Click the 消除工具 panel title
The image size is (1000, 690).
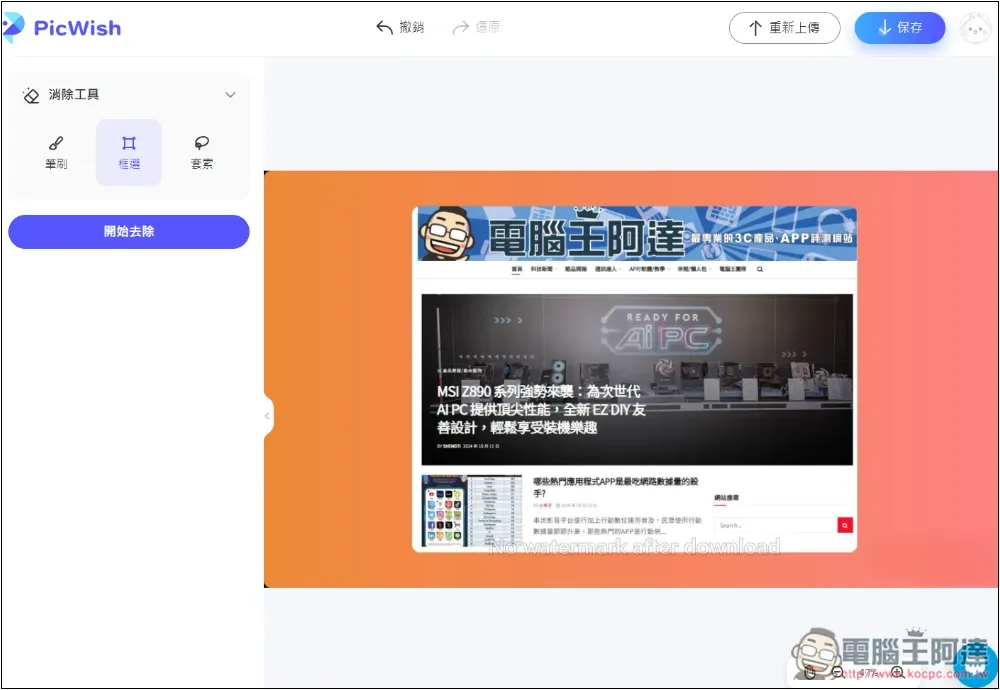(x=74, y=95)
